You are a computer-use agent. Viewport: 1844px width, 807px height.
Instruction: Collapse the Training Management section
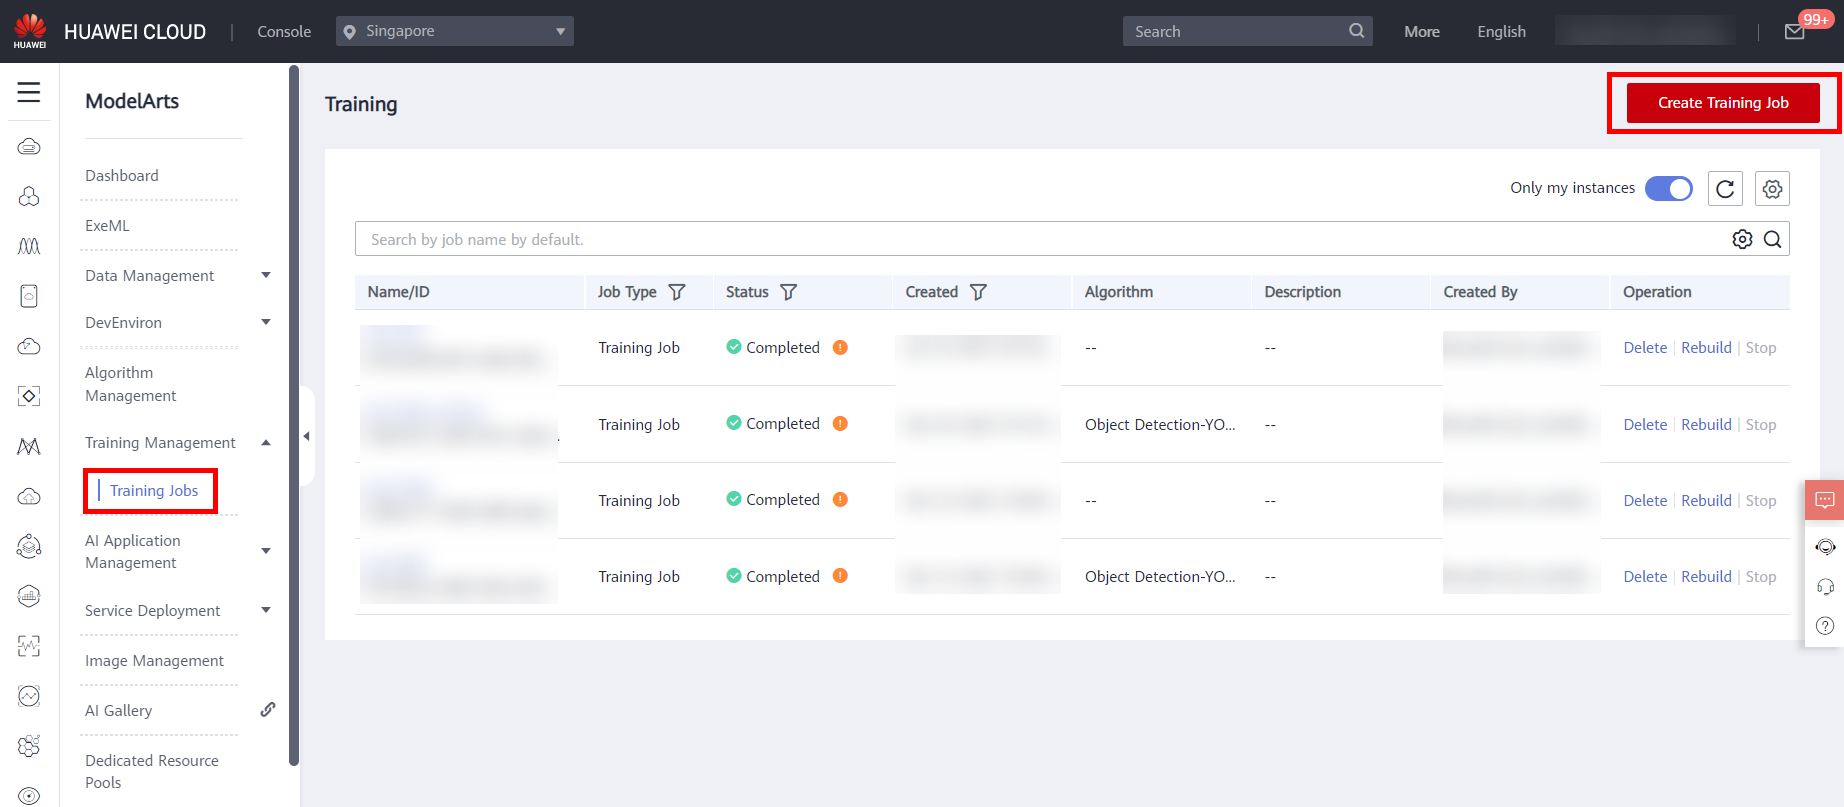pyautogui.click(x=266, y=443)
